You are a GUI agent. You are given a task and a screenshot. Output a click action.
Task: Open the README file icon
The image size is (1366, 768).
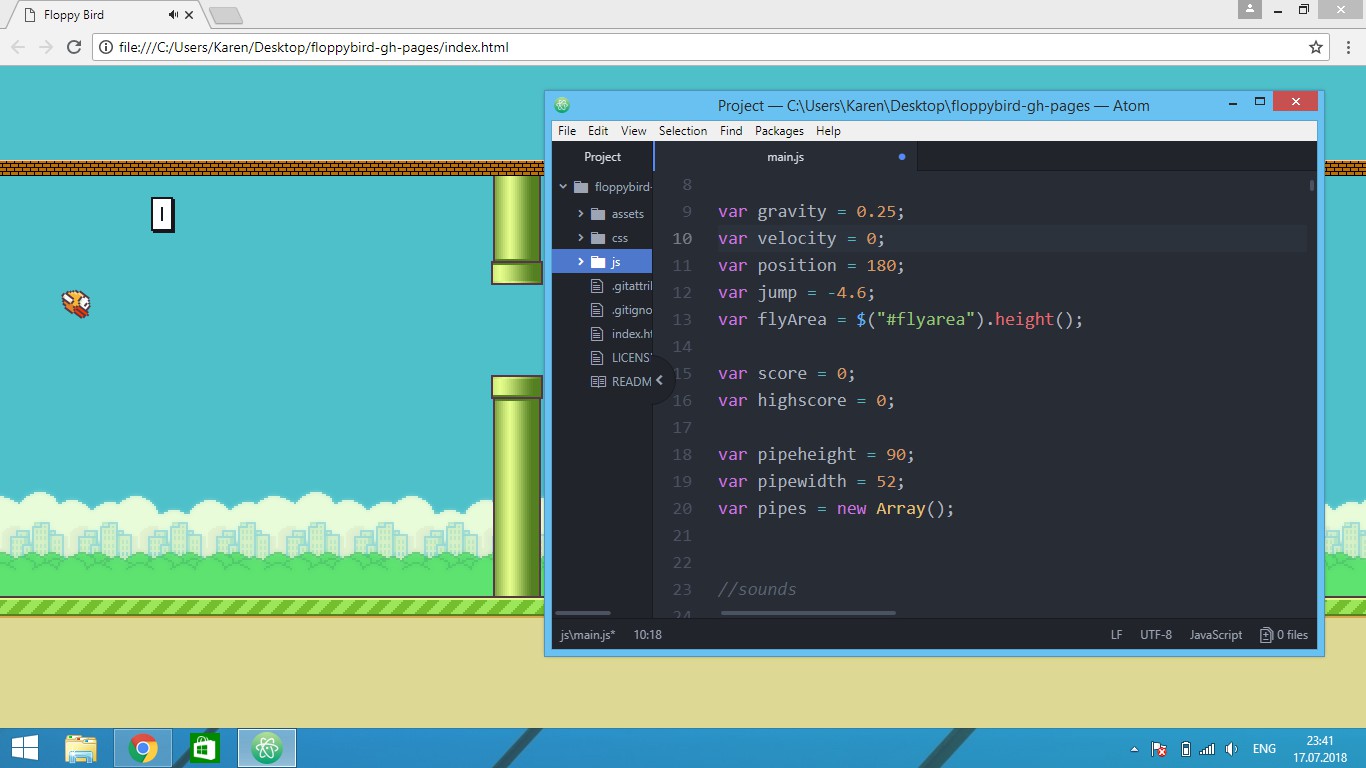(598, 382)
